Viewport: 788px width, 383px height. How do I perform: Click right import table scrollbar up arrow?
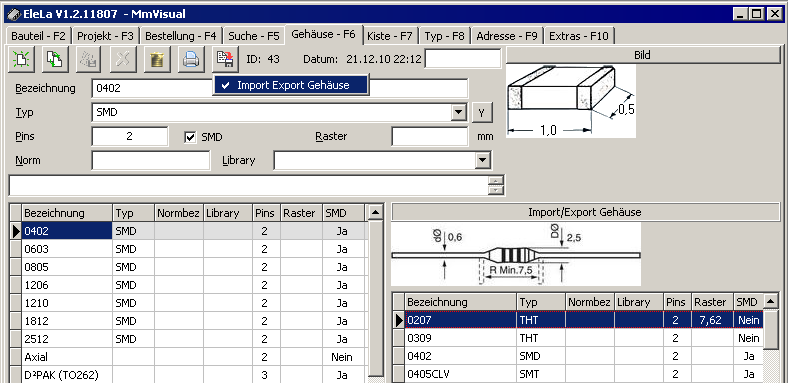(771, 302)
